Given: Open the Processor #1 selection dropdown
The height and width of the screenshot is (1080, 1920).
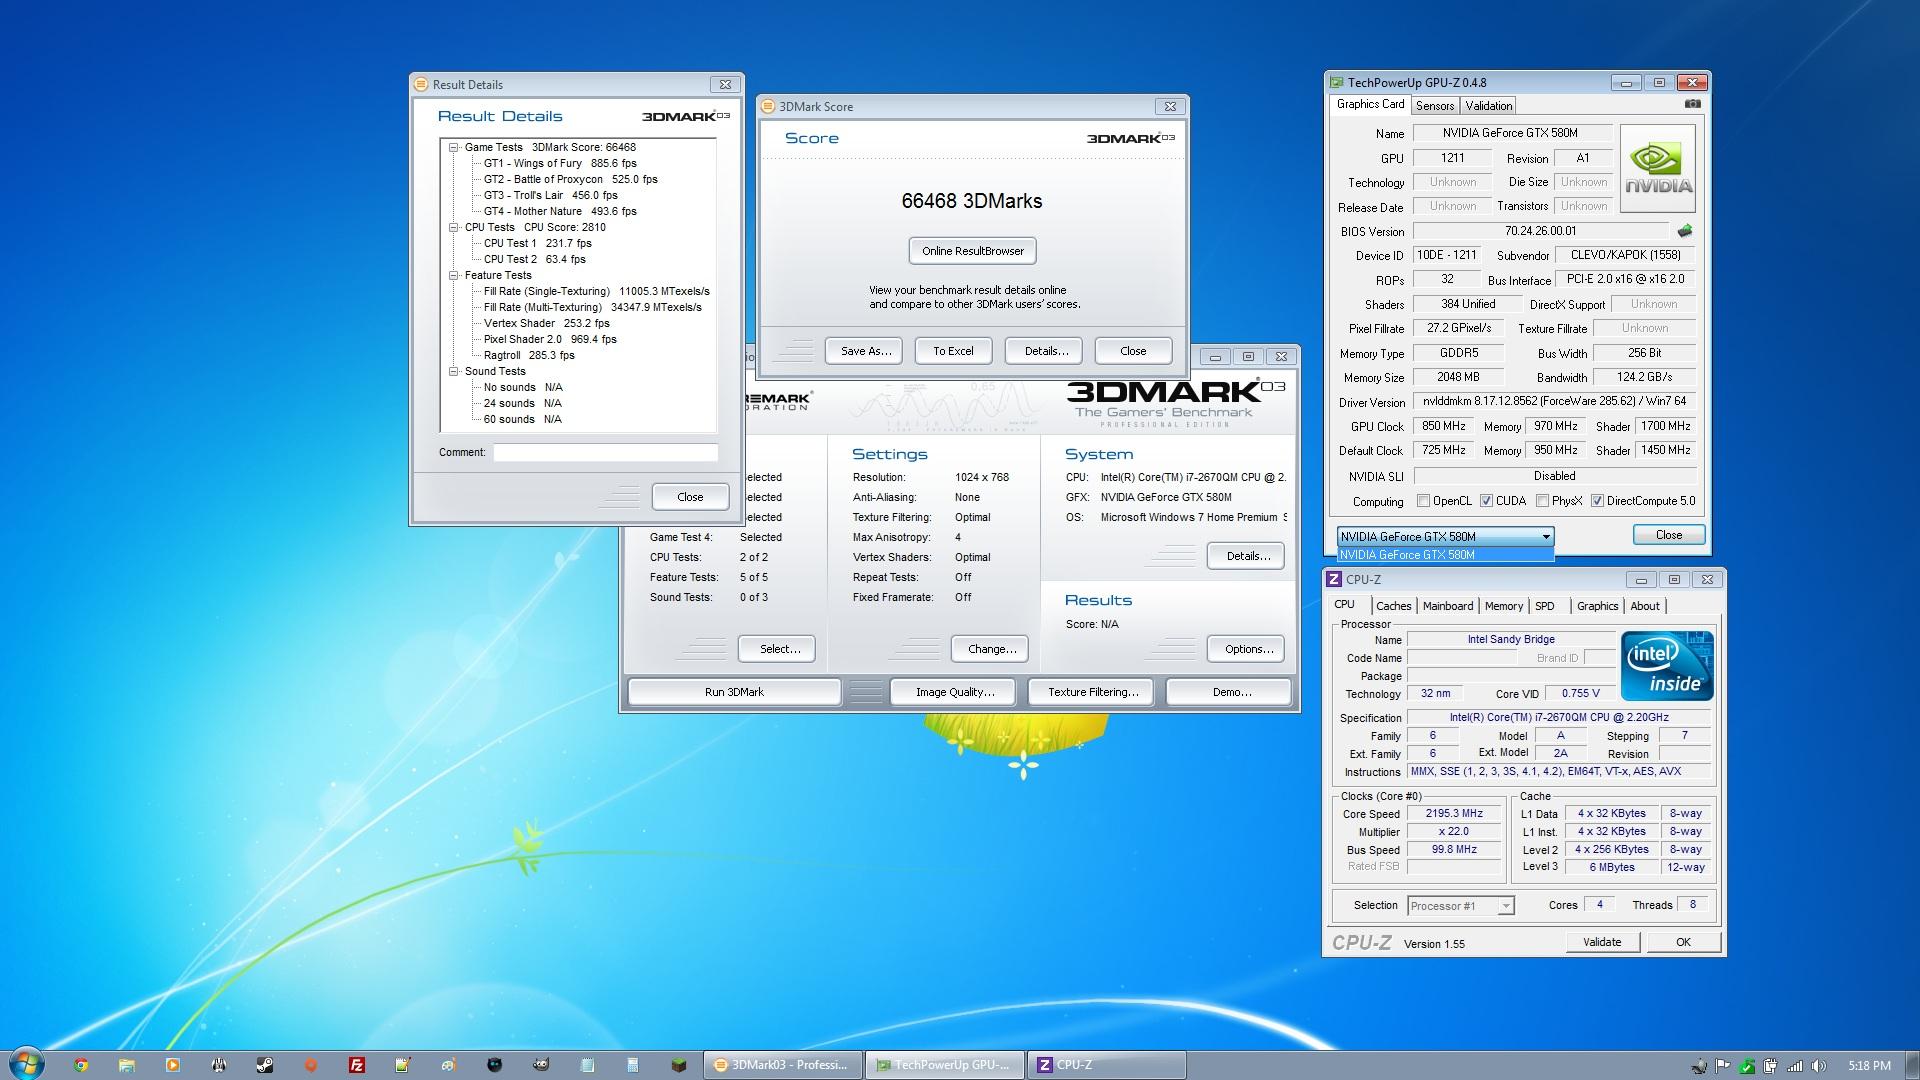Looking at the screenshot, I should (1460, 906).
